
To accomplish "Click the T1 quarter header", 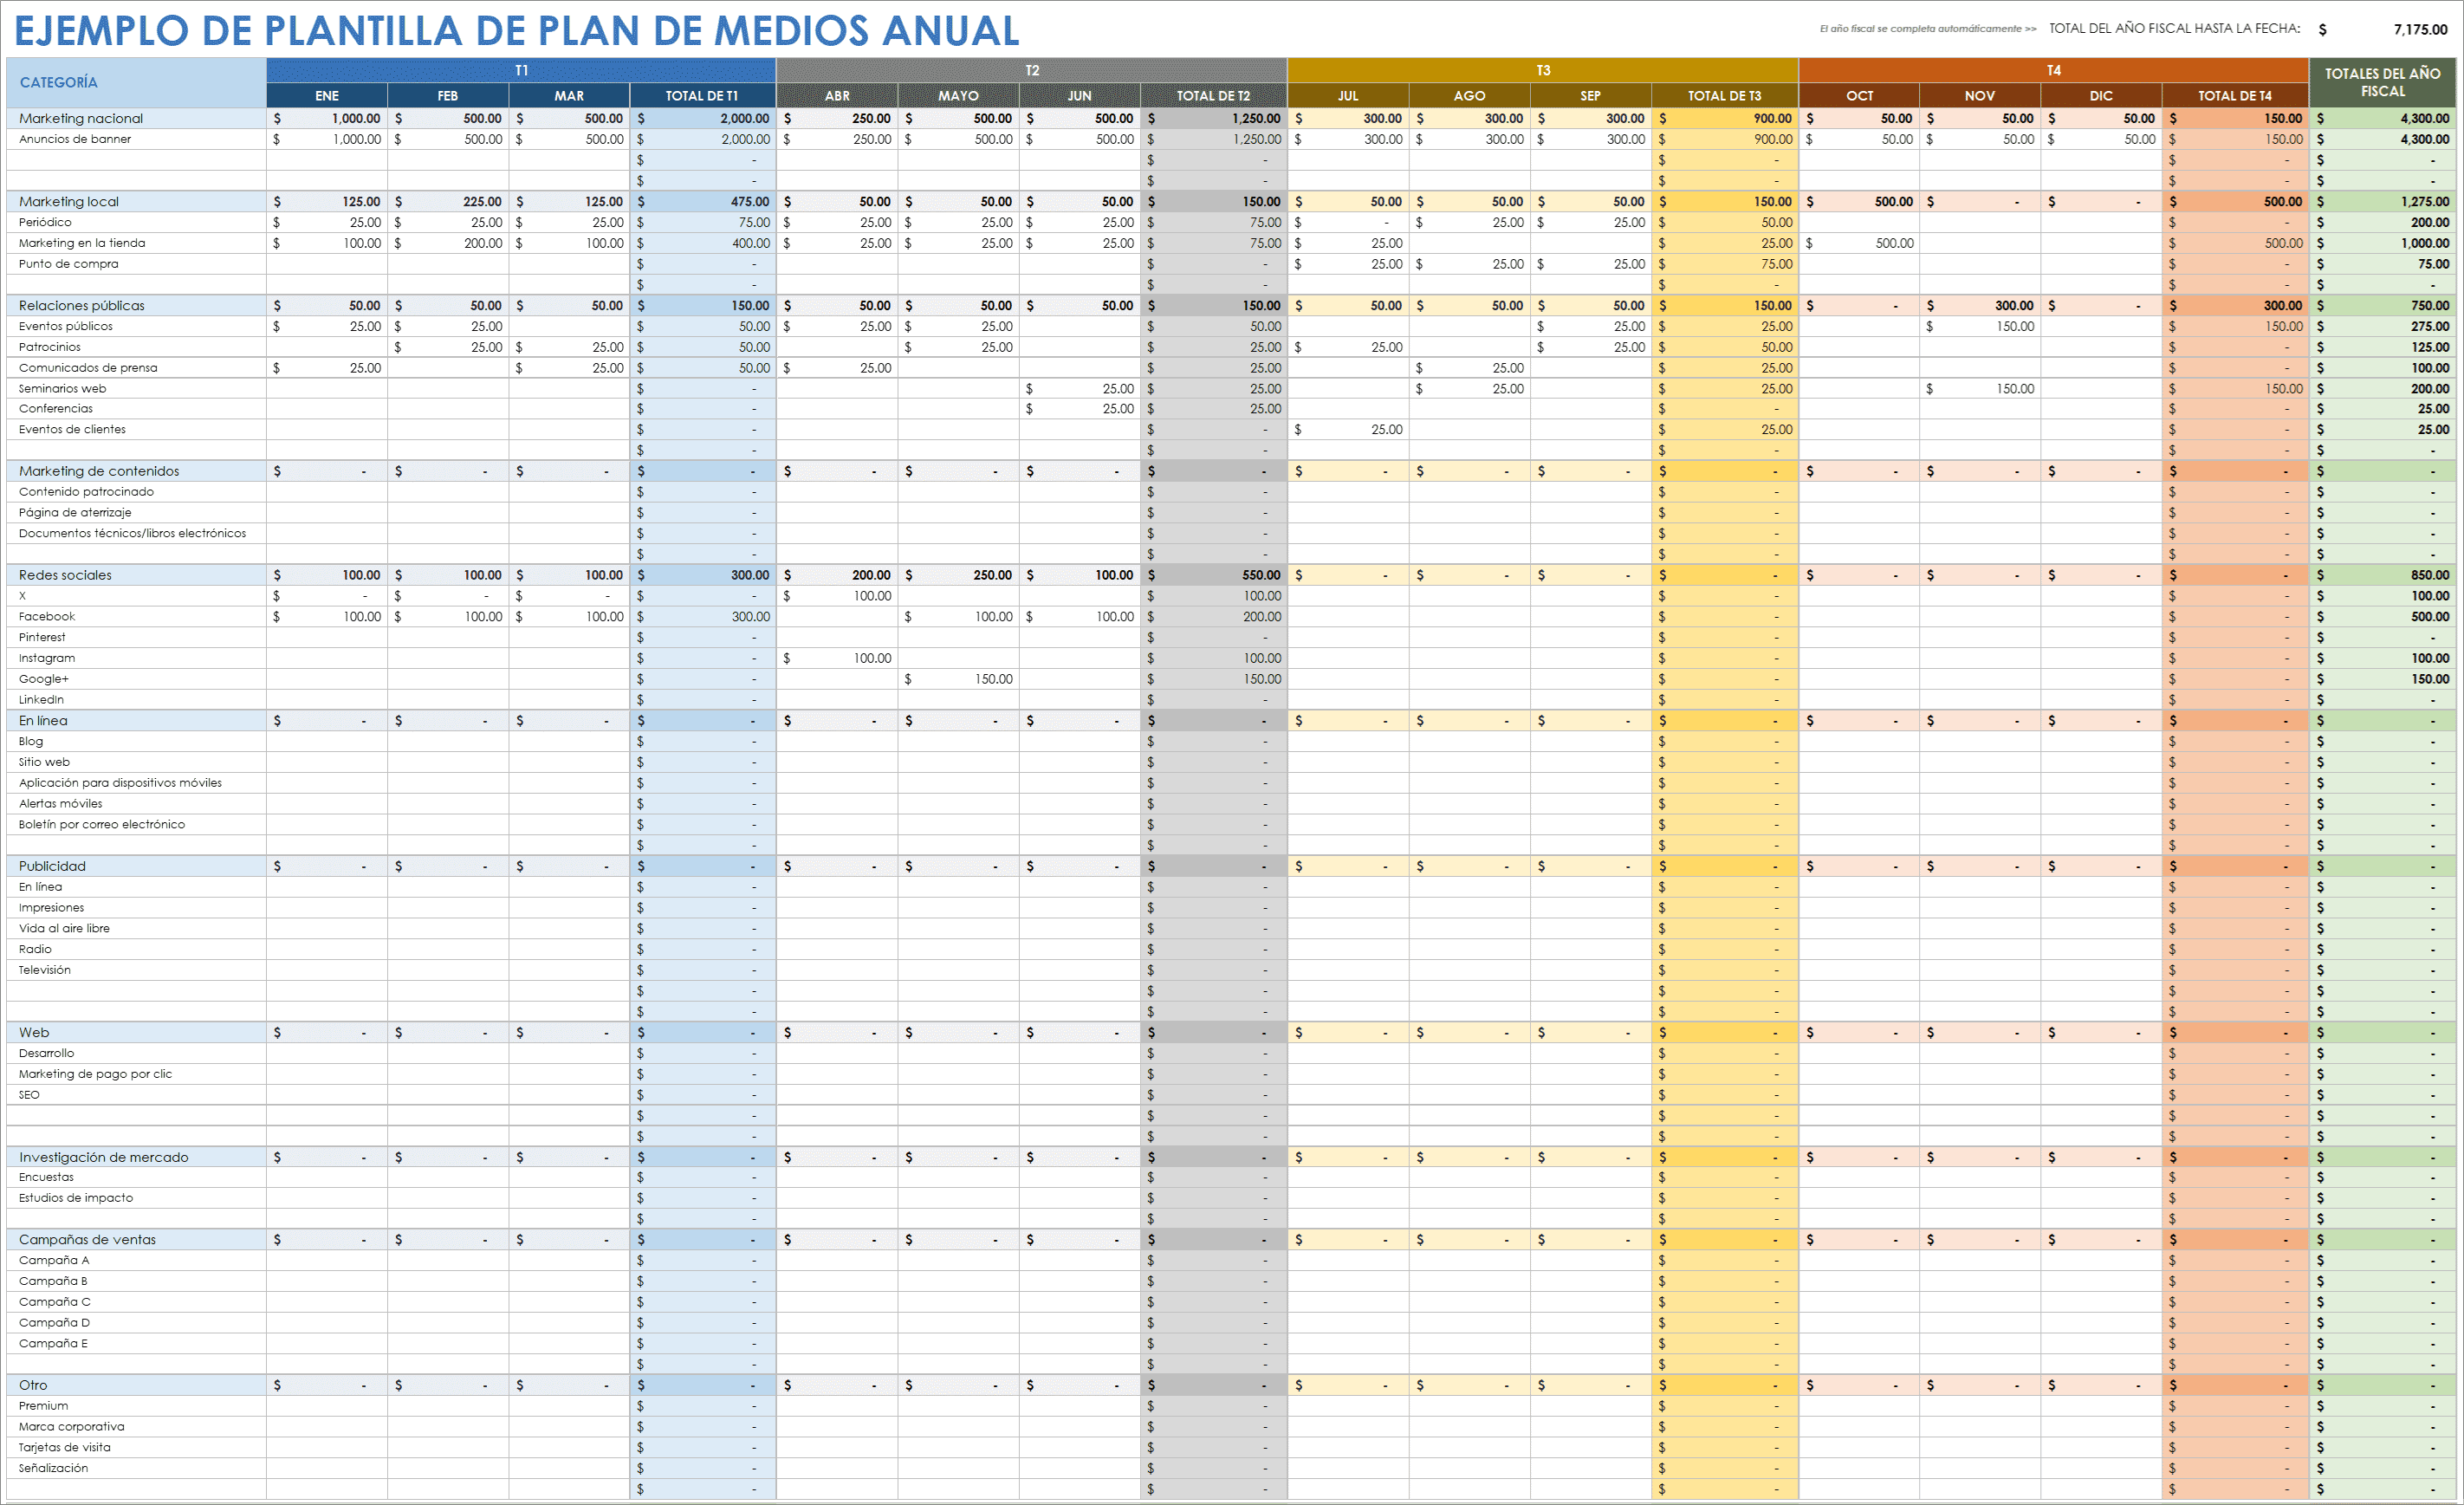I will (521, 70).
